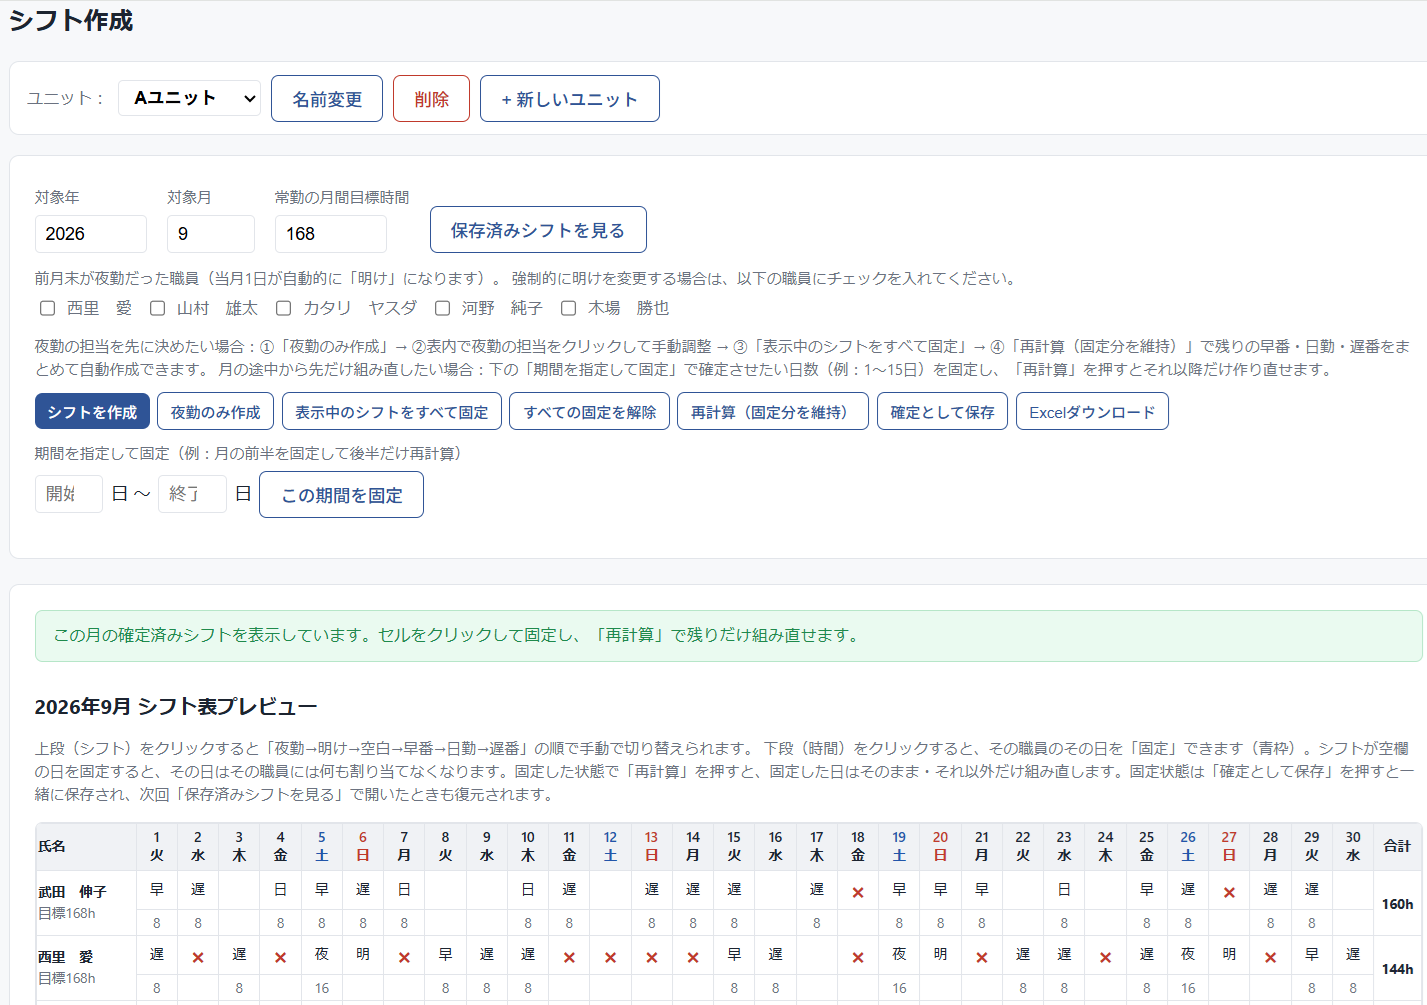This screenshot has width=1427, height=1005.
Task: Click 西里 愛's day 1 遅 shift cell
Action: pyautogui.click(x=157, y=955)
